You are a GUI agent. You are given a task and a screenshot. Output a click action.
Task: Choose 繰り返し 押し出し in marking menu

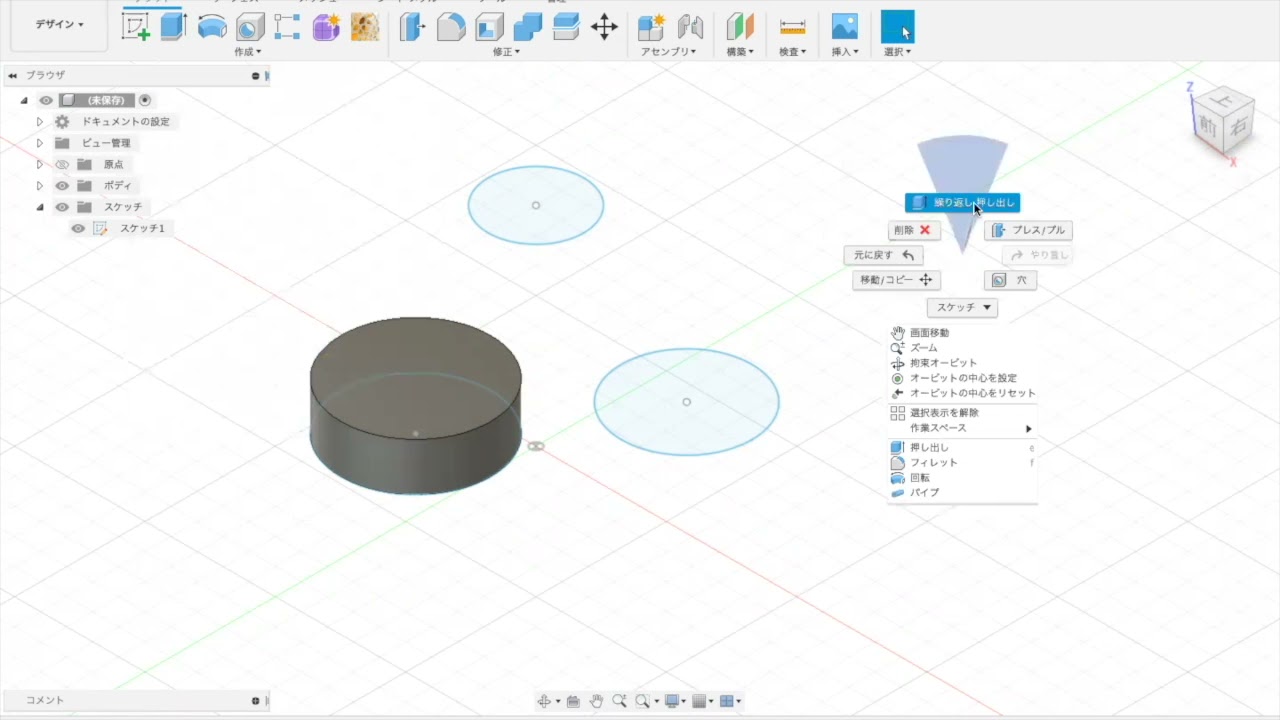[x=962, y=203]
